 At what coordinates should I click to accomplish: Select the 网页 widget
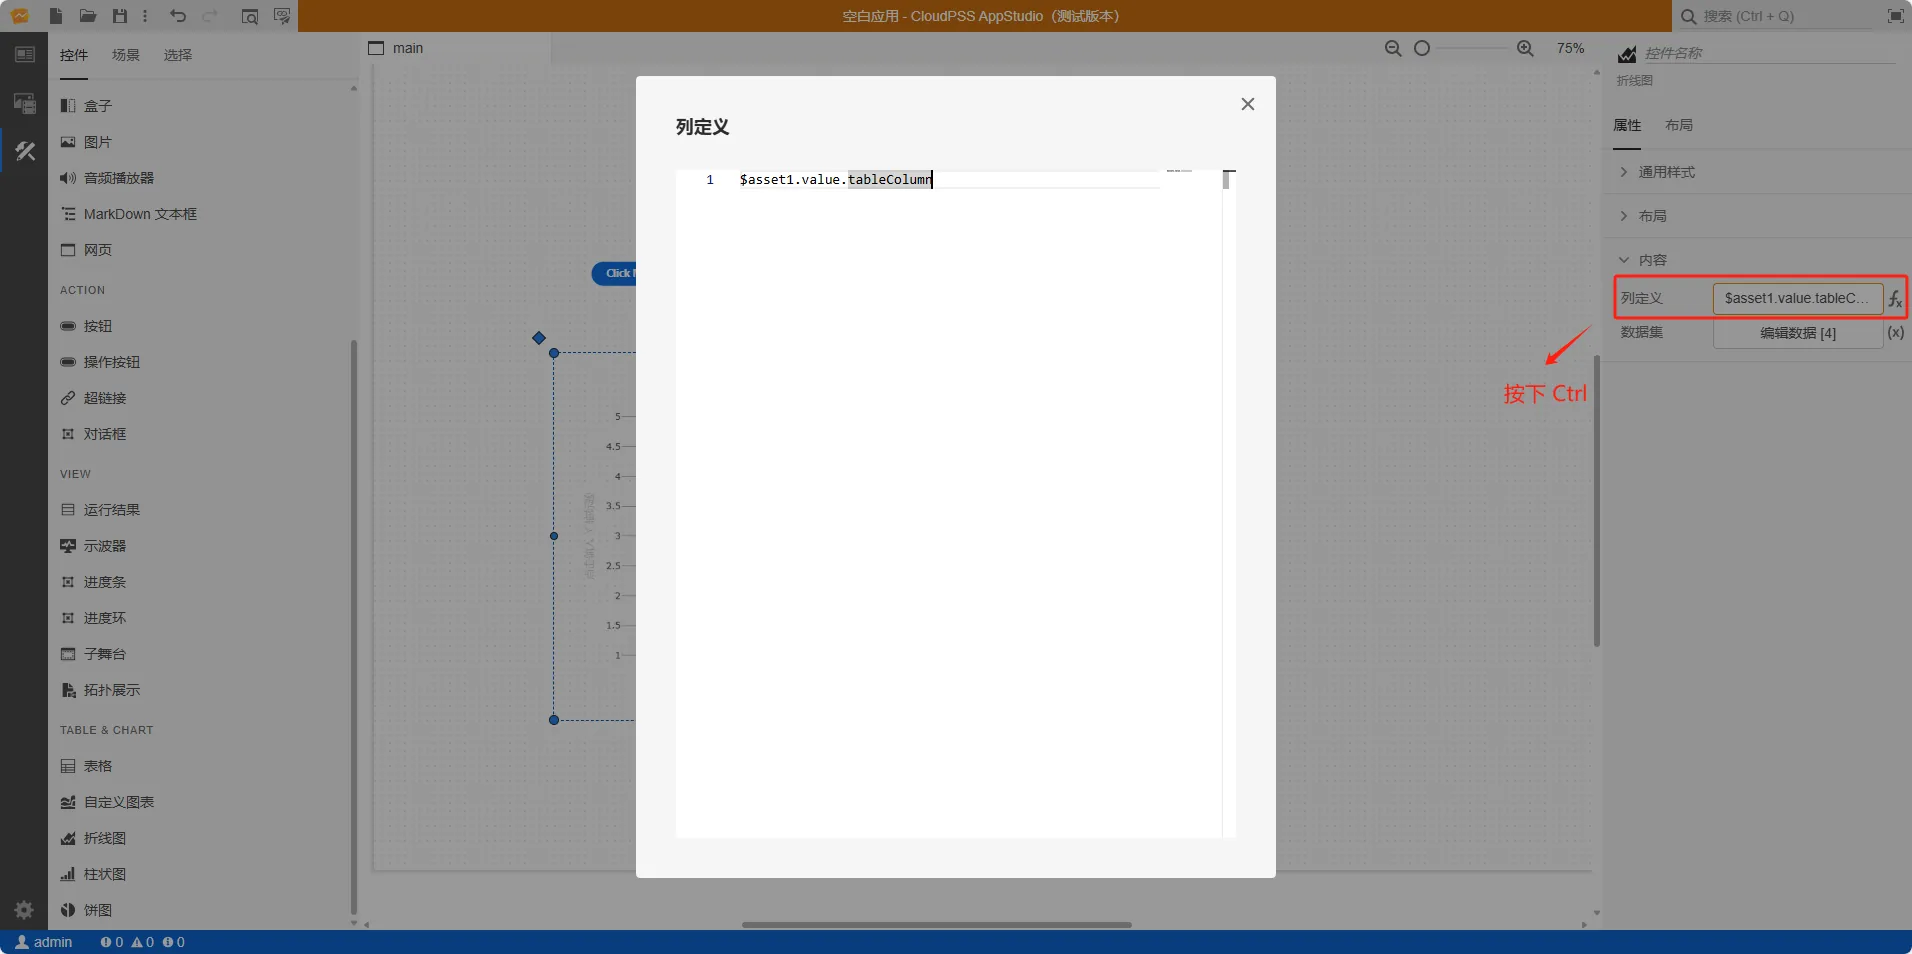click(85, 250)
